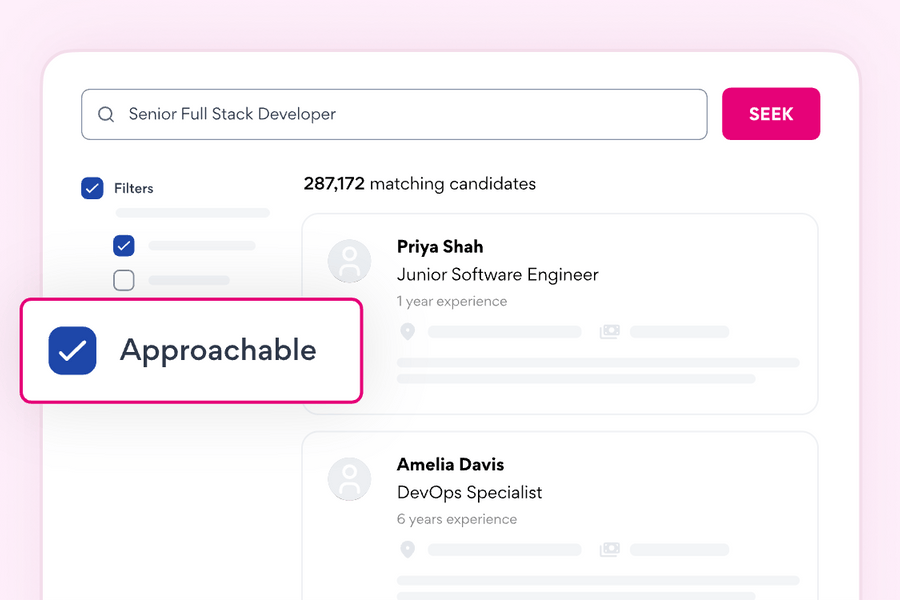Click the Senior Full Stack Developer search field
900x600 pixels.
(x=400, y=115)
